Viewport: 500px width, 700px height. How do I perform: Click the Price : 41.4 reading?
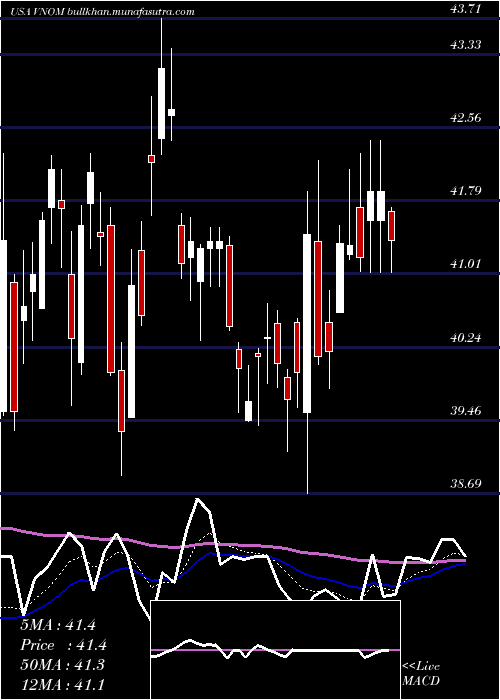63,645
